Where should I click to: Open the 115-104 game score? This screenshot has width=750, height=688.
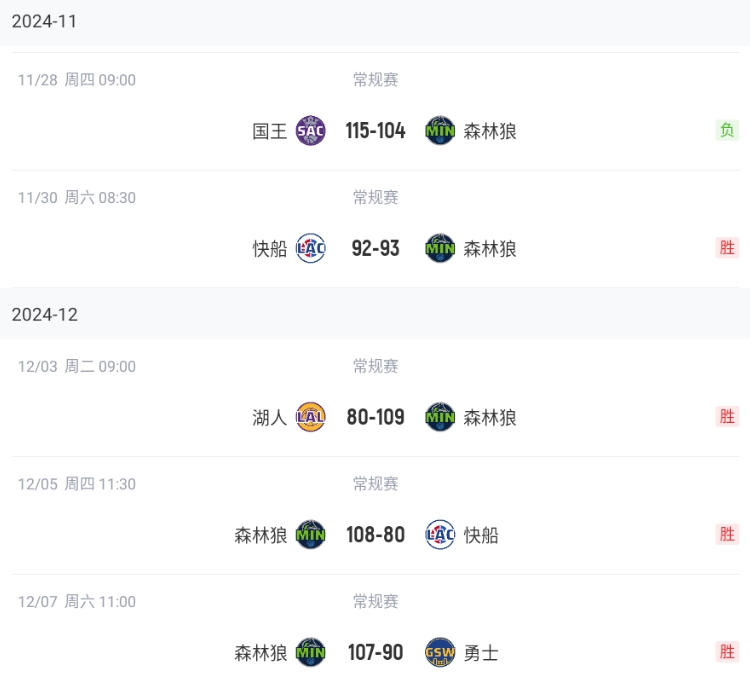[375, 131]
